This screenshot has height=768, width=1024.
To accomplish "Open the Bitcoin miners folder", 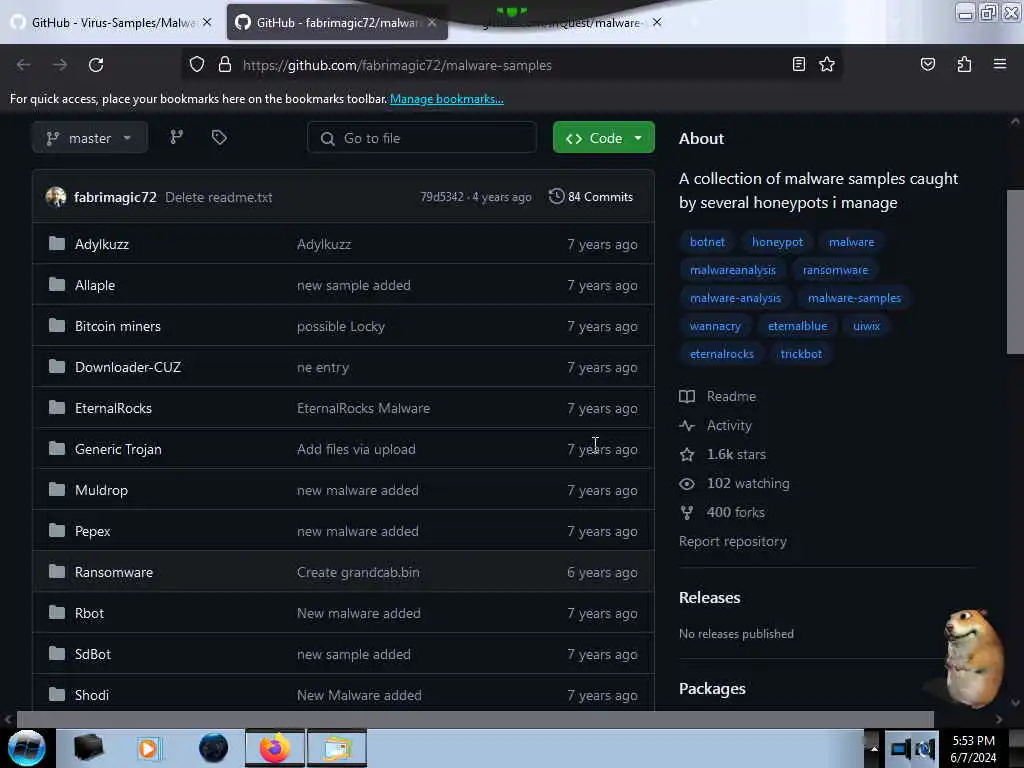I will tap(118, 326).
